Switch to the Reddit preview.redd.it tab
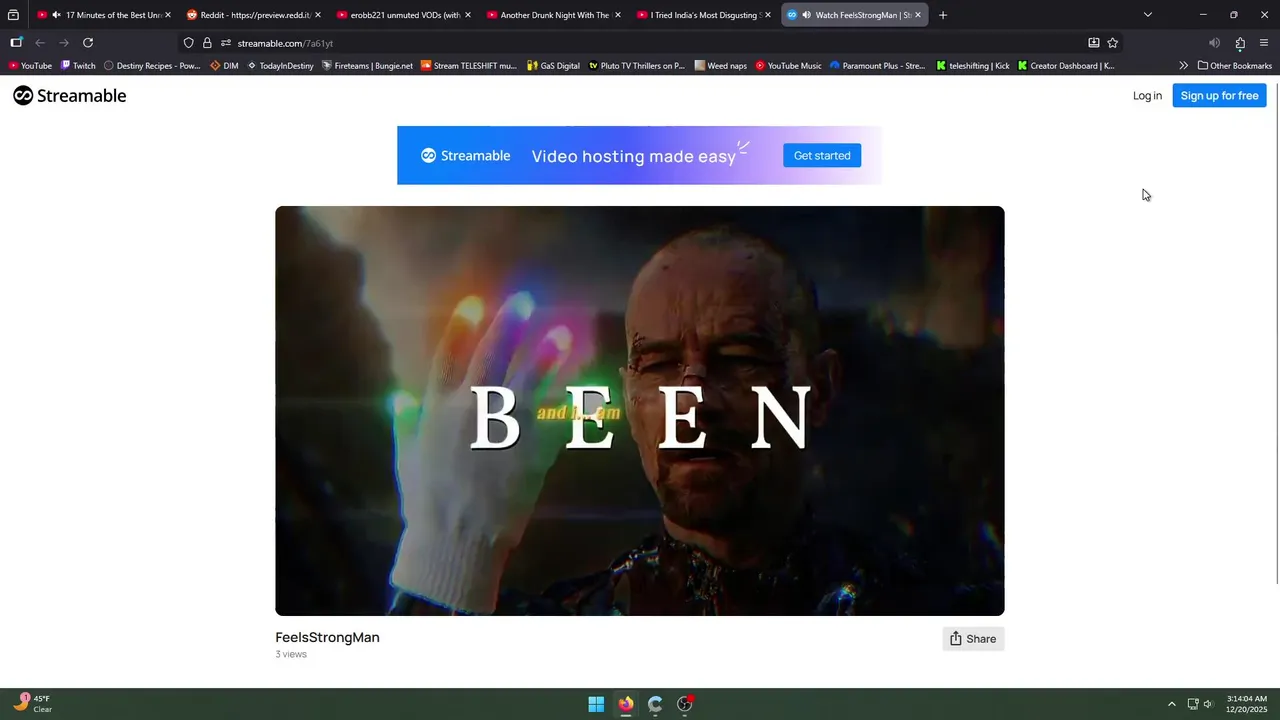 pyautogui.click(x=255, y=15)
